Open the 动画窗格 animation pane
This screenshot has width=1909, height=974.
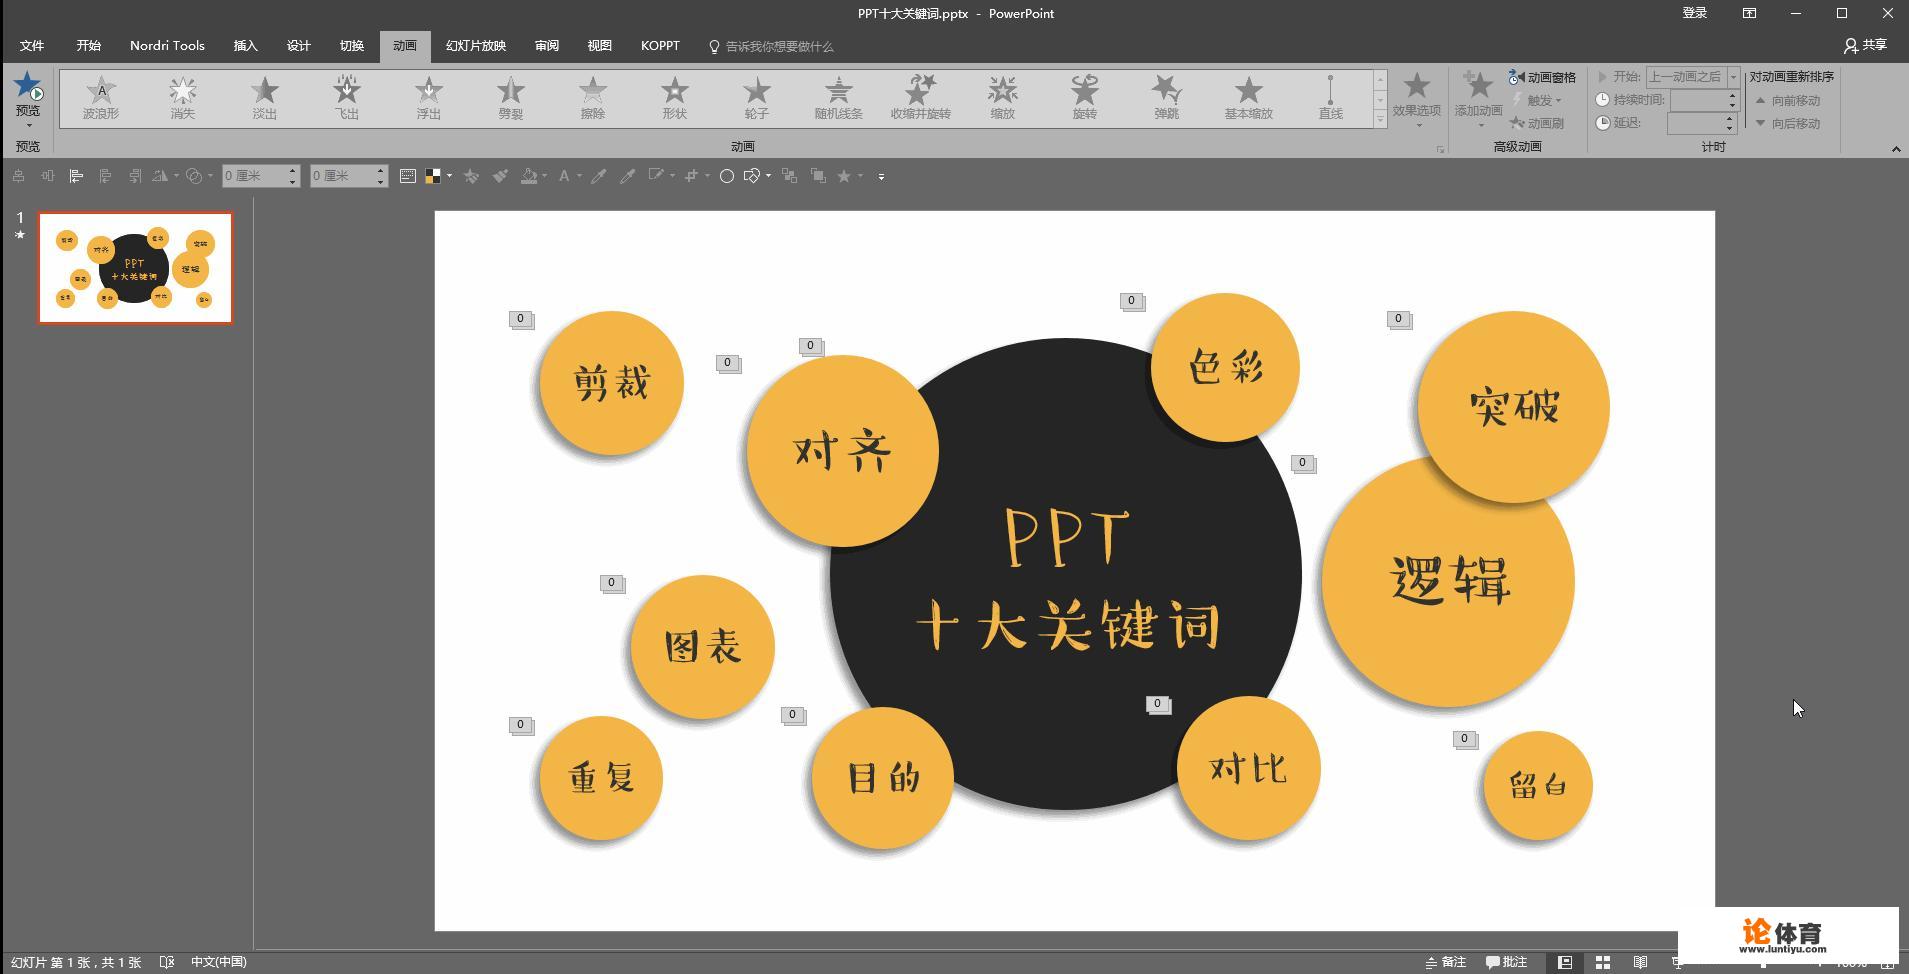coord(1542,77)
